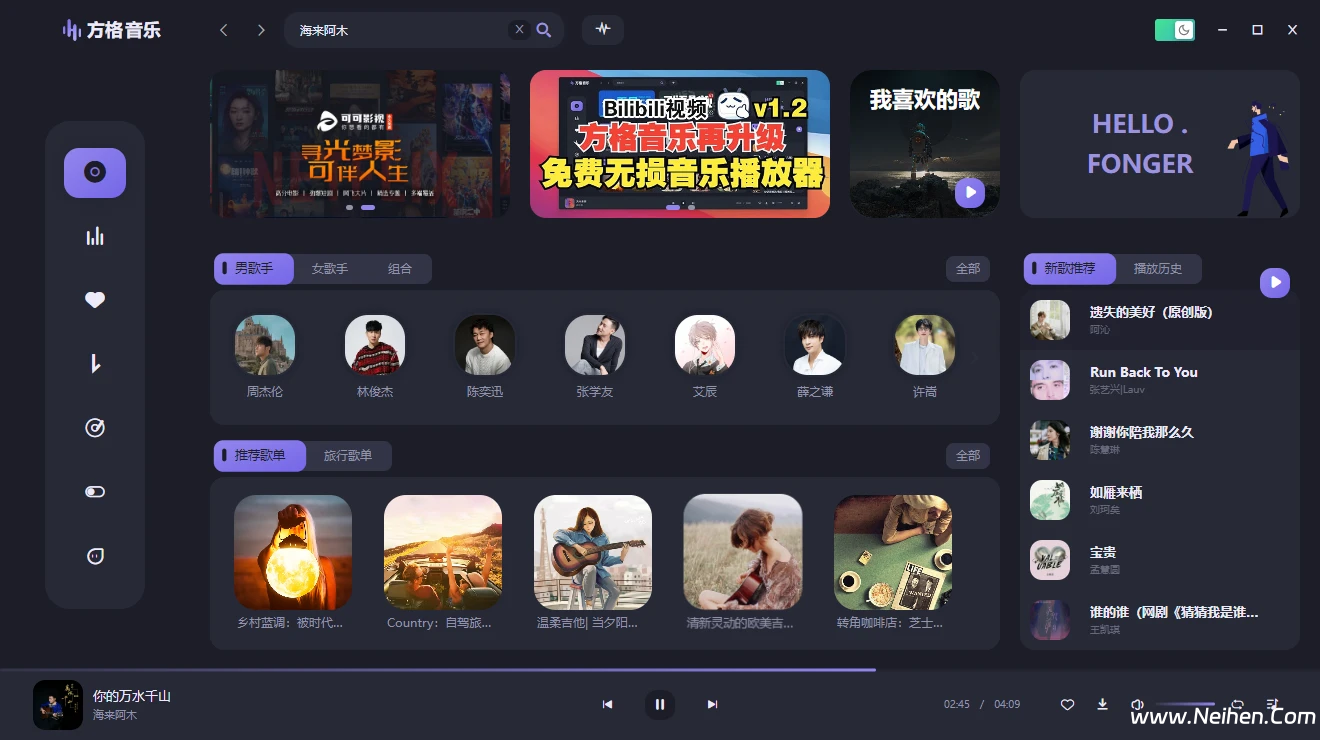
Task: Play the 我喜欢的歌 playlist
Action: pos(970,192)
